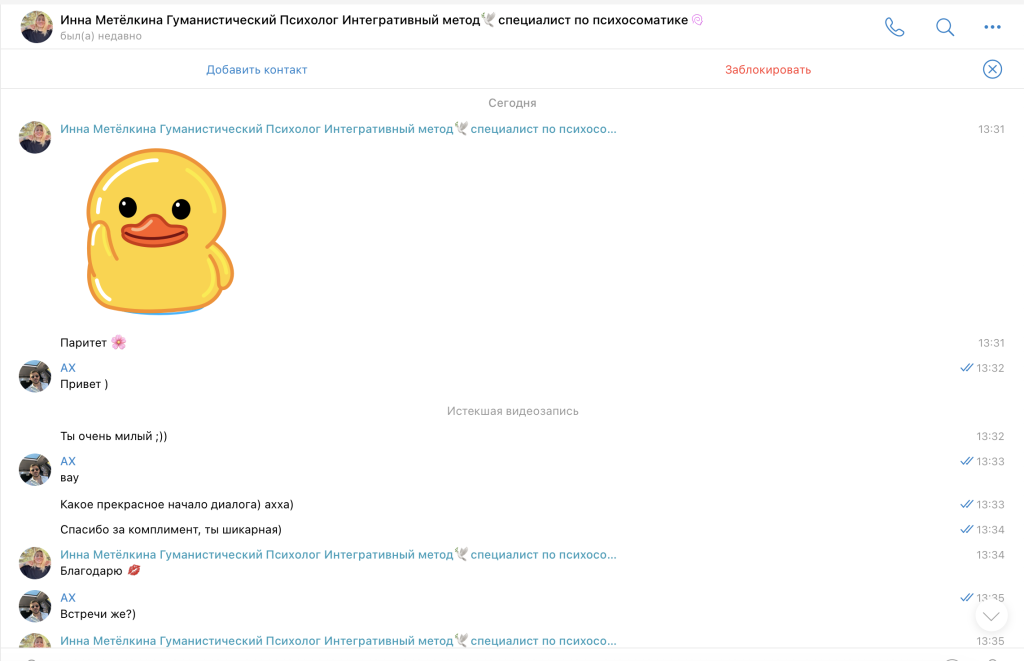The image size is (1024, 661).
Task: Start a voice call with phone icon
Action: click(894, 27)
